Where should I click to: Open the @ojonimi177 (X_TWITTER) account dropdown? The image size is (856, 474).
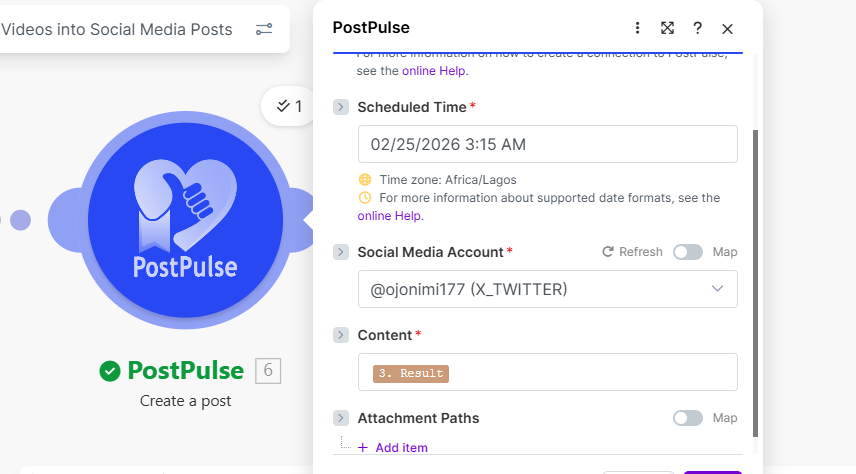point(548,289)
